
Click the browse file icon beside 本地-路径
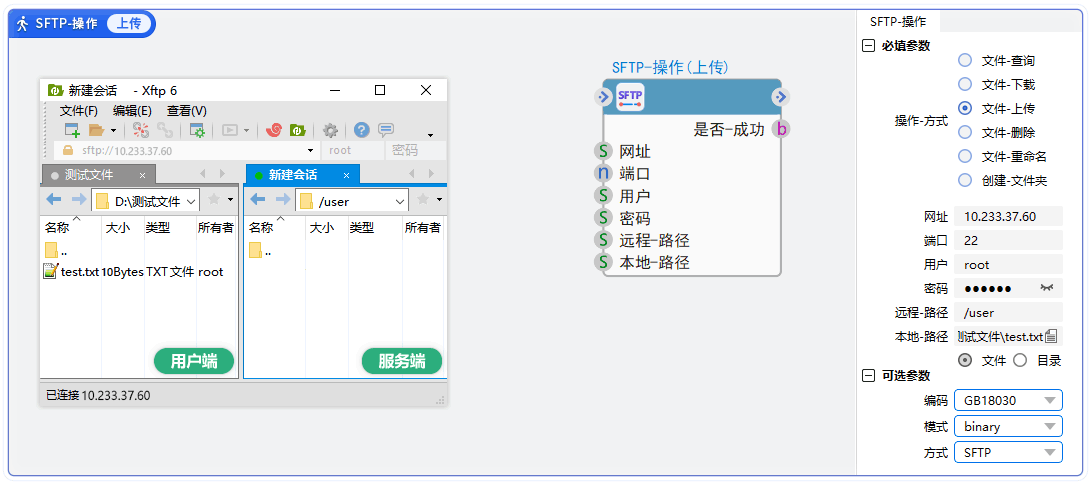point(1051,336)
